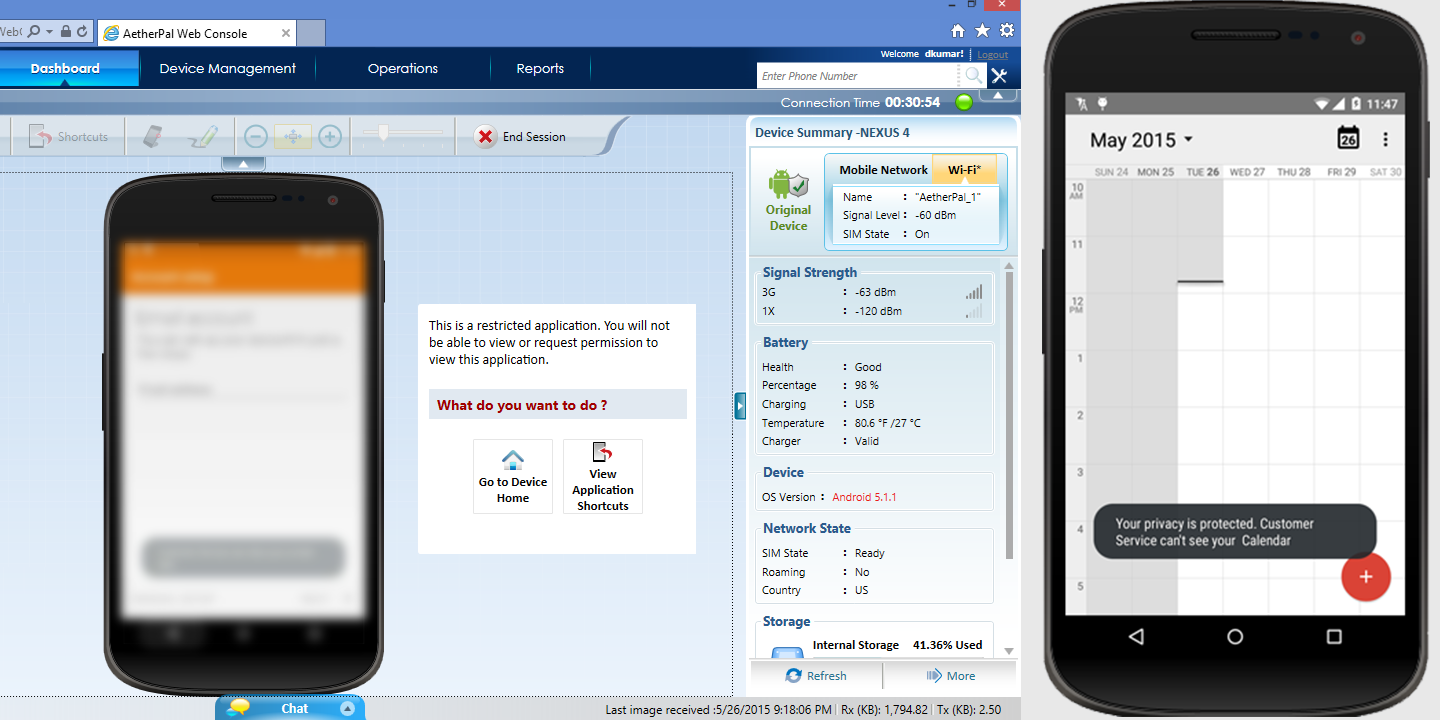Select the fit-to-screen move icon
Image resolution: width=1440 pixels, height=720 pixels.
(292, 137)
